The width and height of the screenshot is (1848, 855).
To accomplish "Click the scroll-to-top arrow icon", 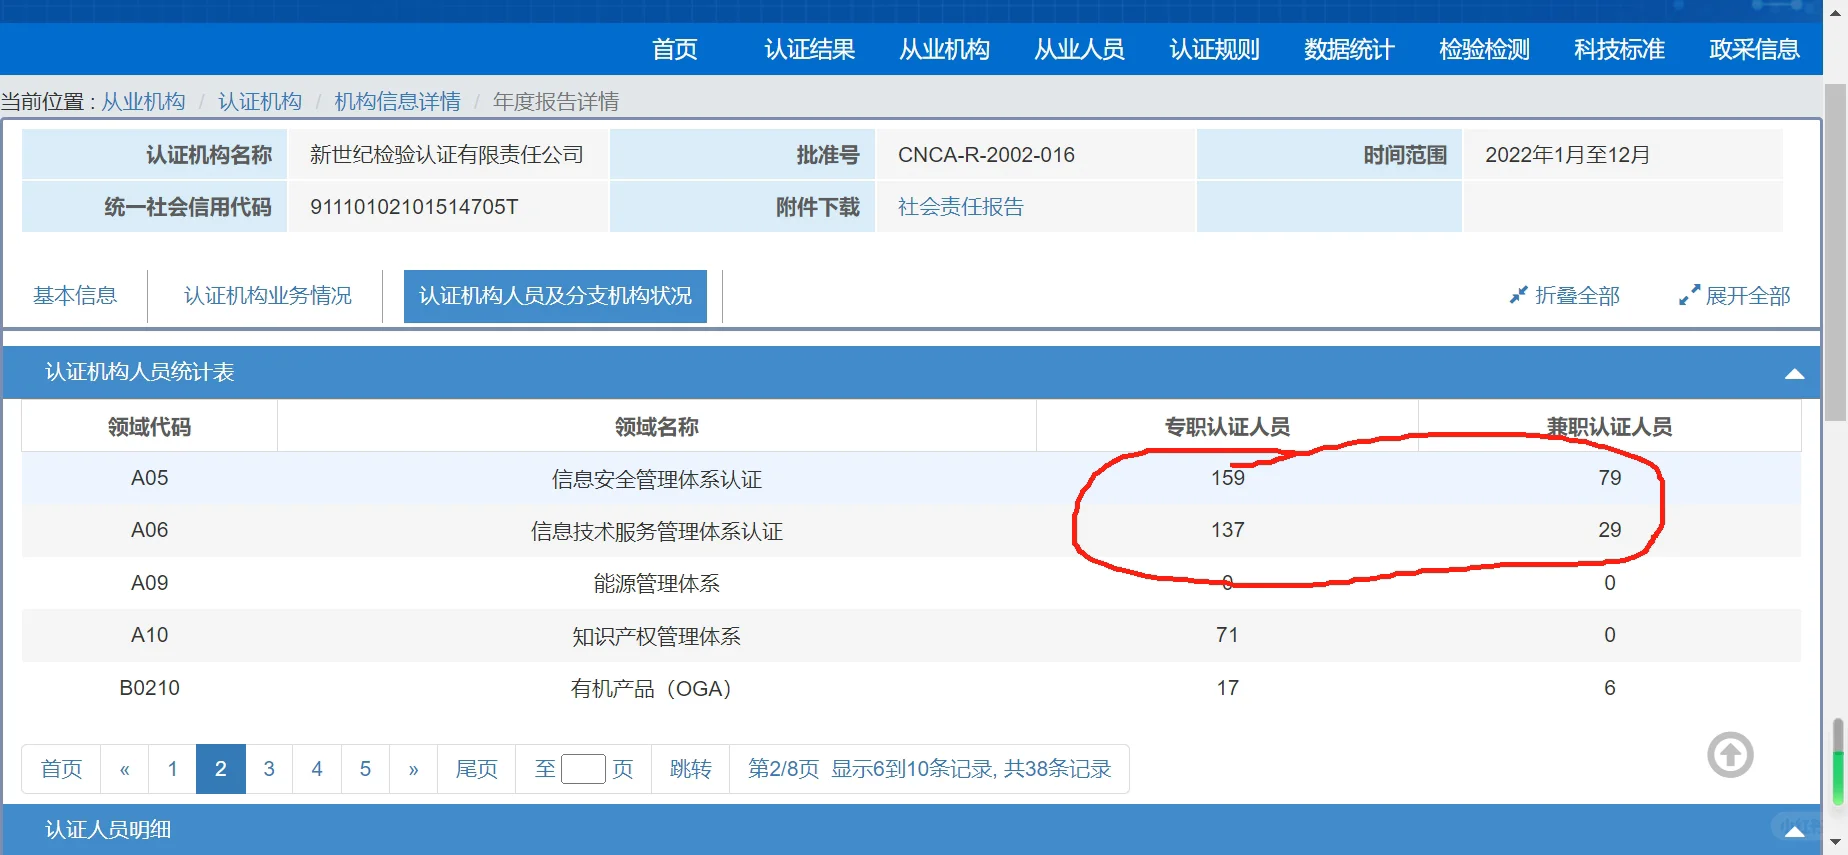I will (1730, 755).
